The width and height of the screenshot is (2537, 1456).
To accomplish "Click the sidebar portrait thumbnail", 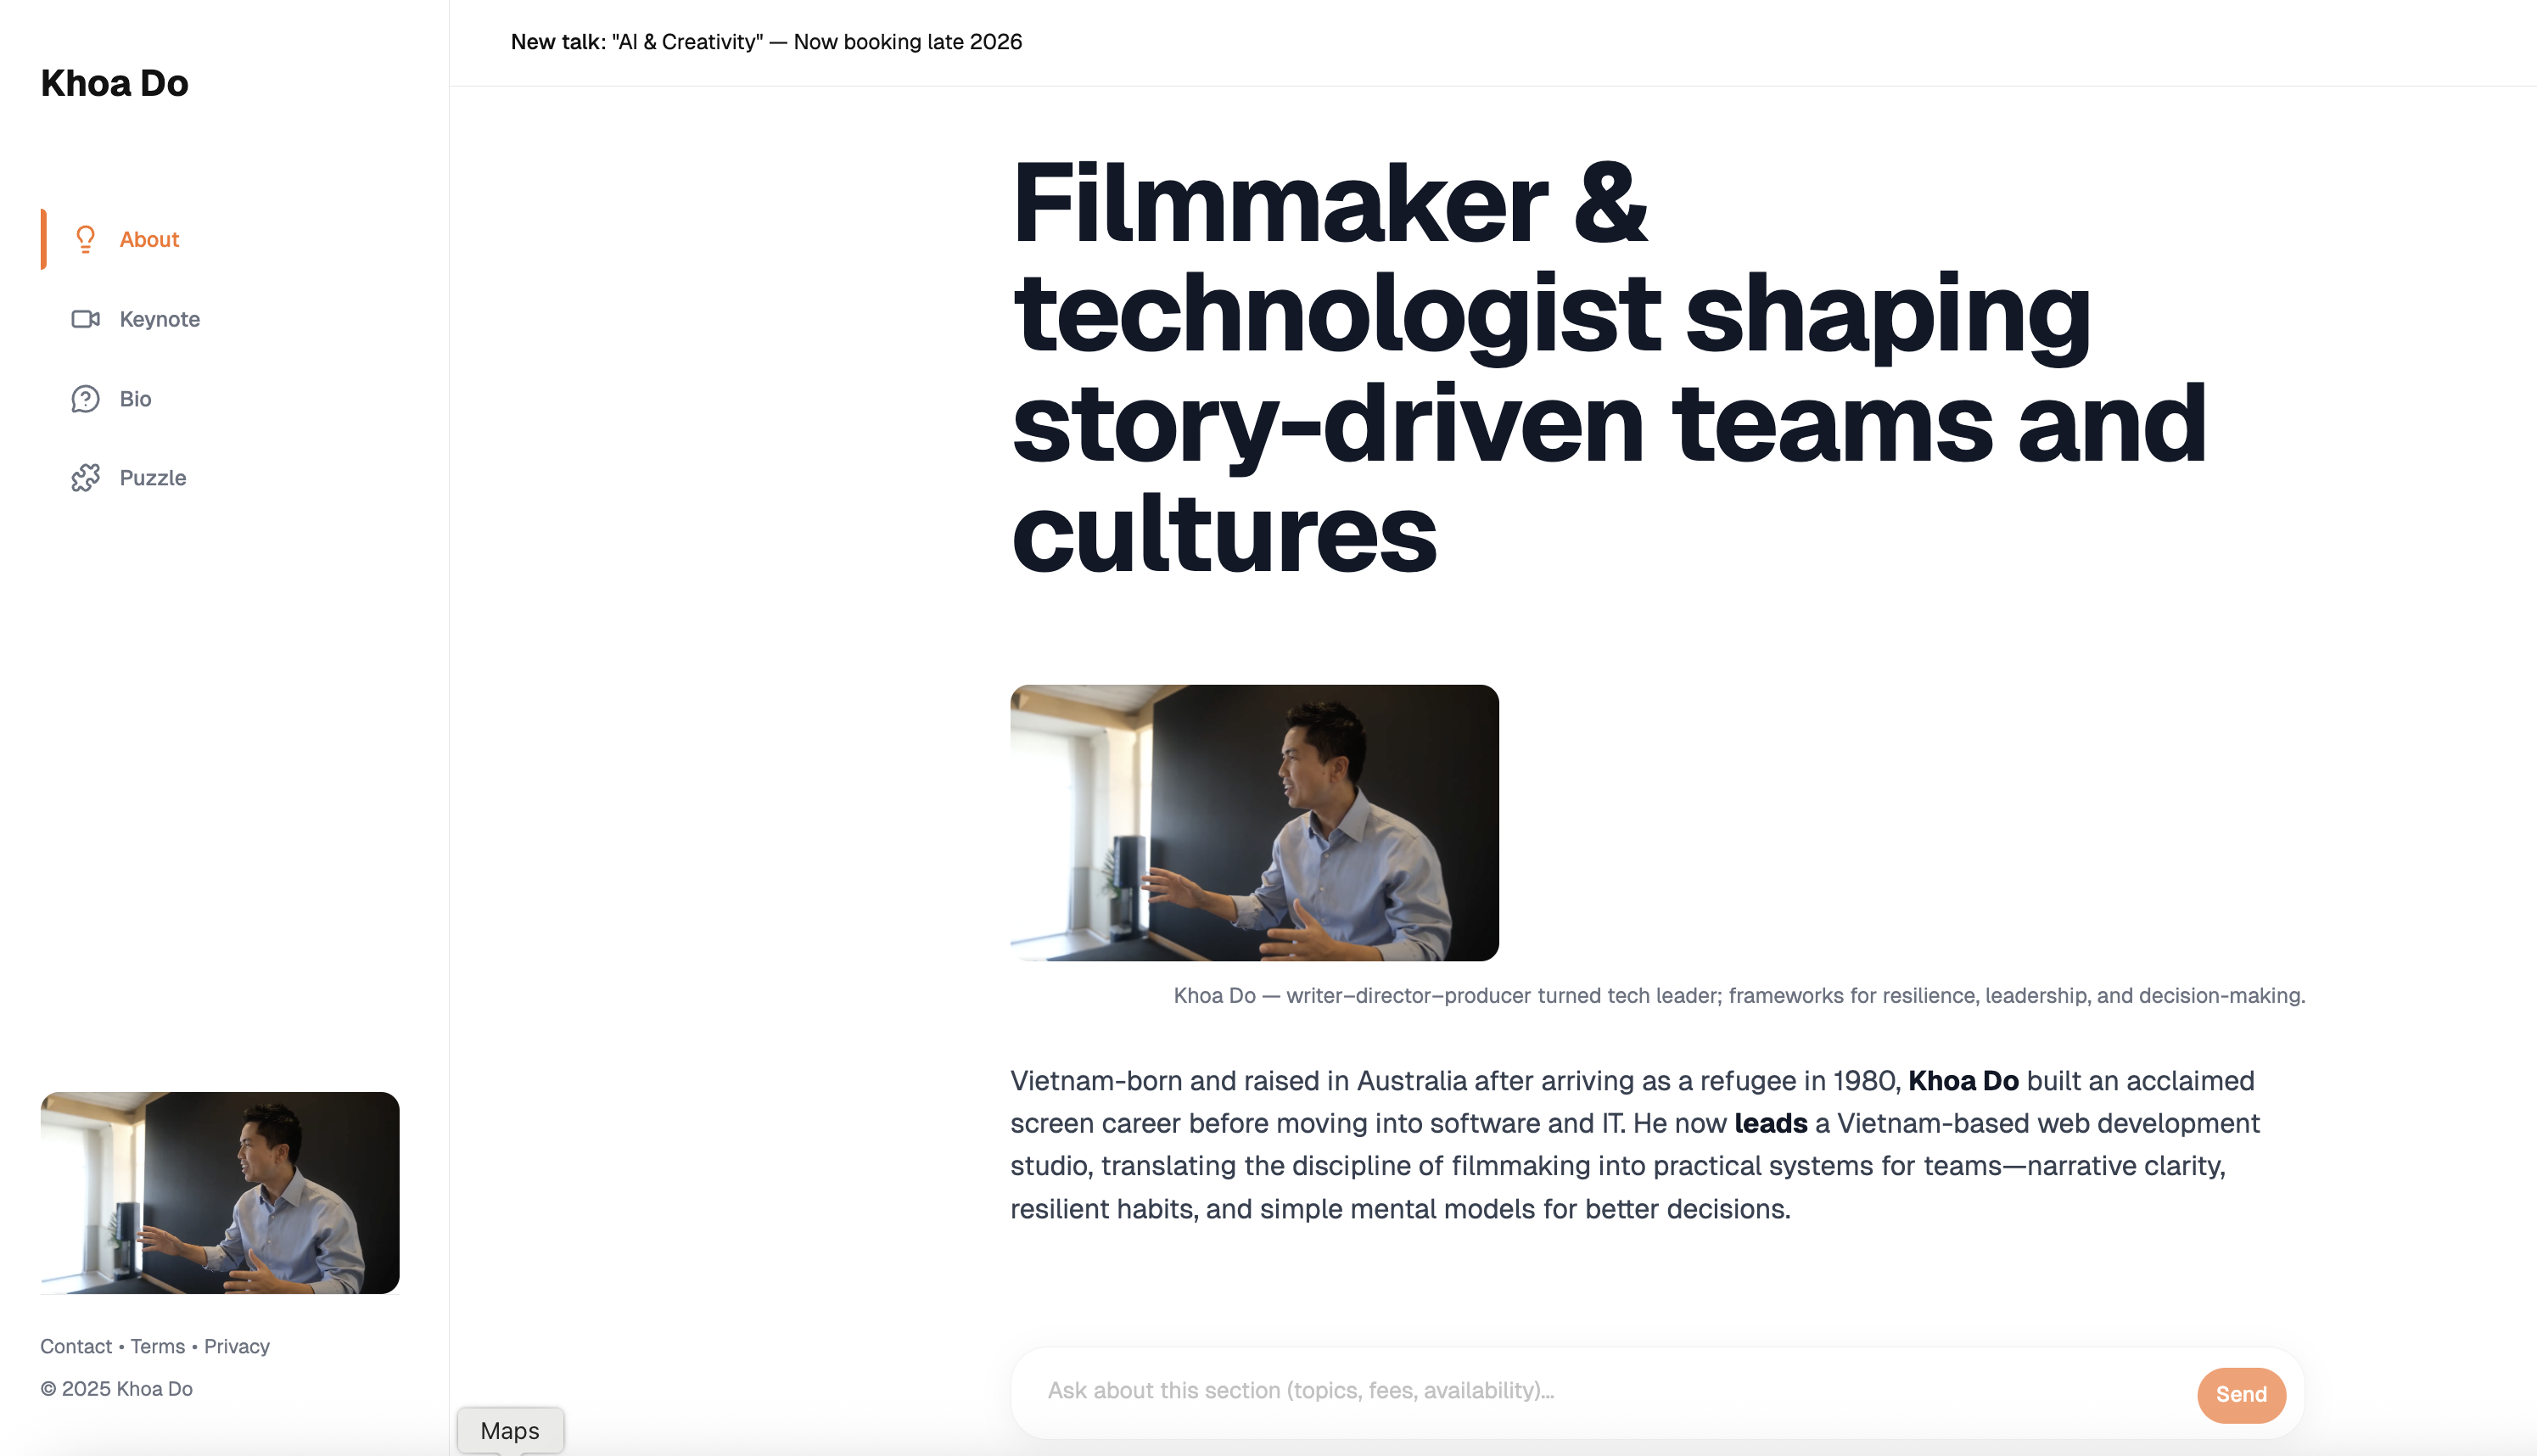I will point(220,1194).
